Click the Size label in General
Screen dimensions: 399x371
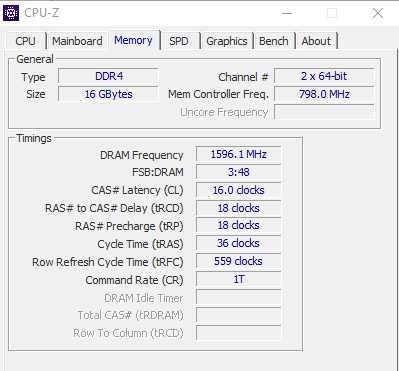(36, 94)
